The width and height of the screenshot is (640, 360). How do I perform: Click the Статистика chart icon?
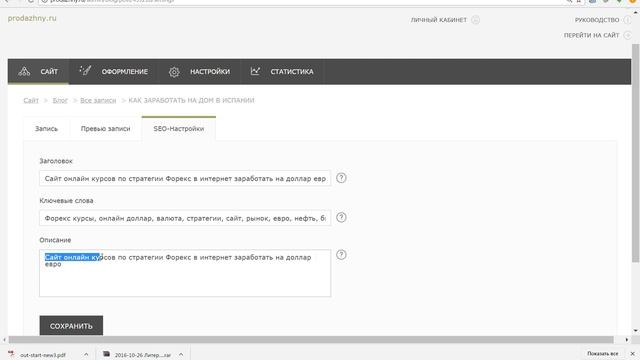pos(255,71)
